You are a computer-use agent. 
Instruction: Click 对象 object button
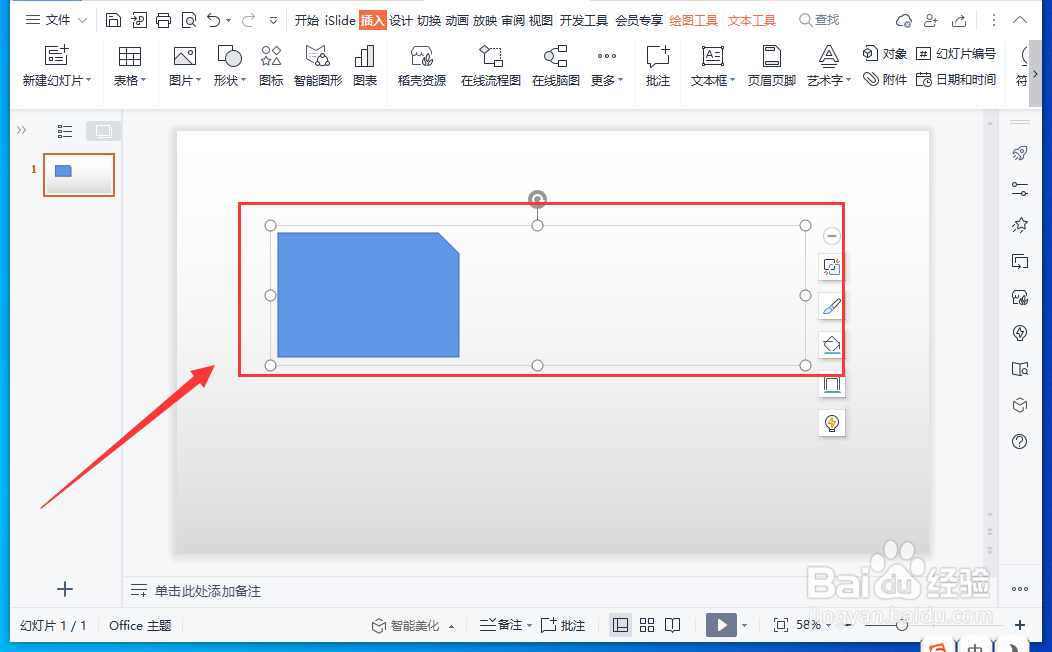tap(885, 53)
